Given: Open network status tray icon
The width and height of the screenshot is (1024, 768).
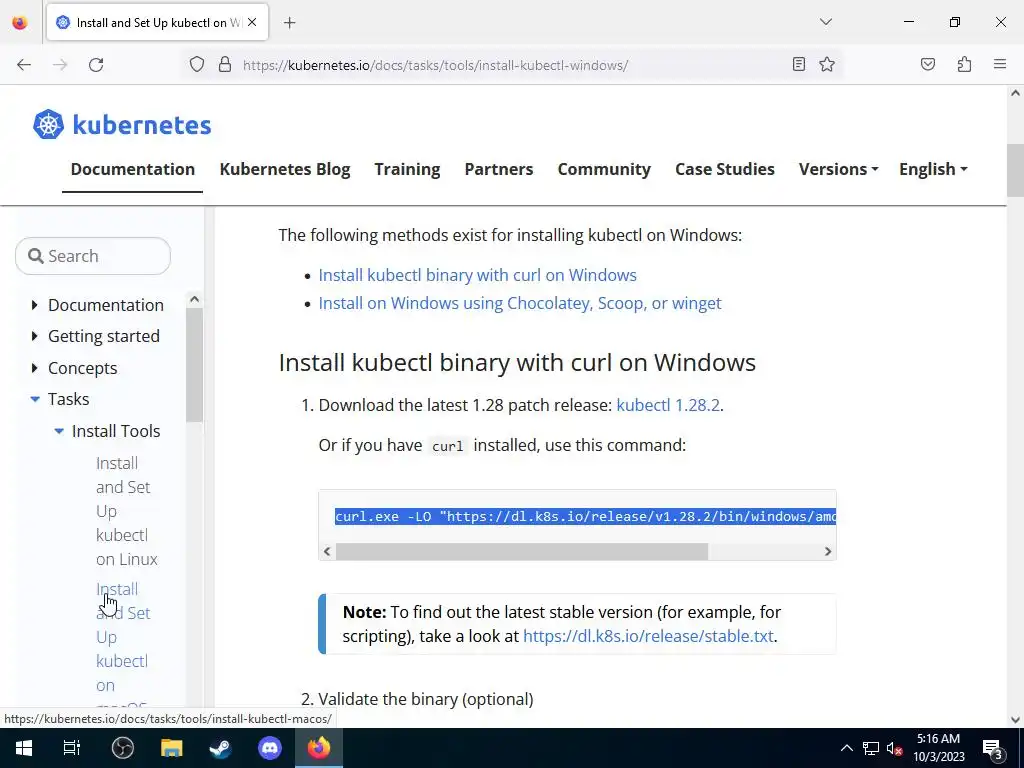Looking at the screenshot, I should coord(871,748).
